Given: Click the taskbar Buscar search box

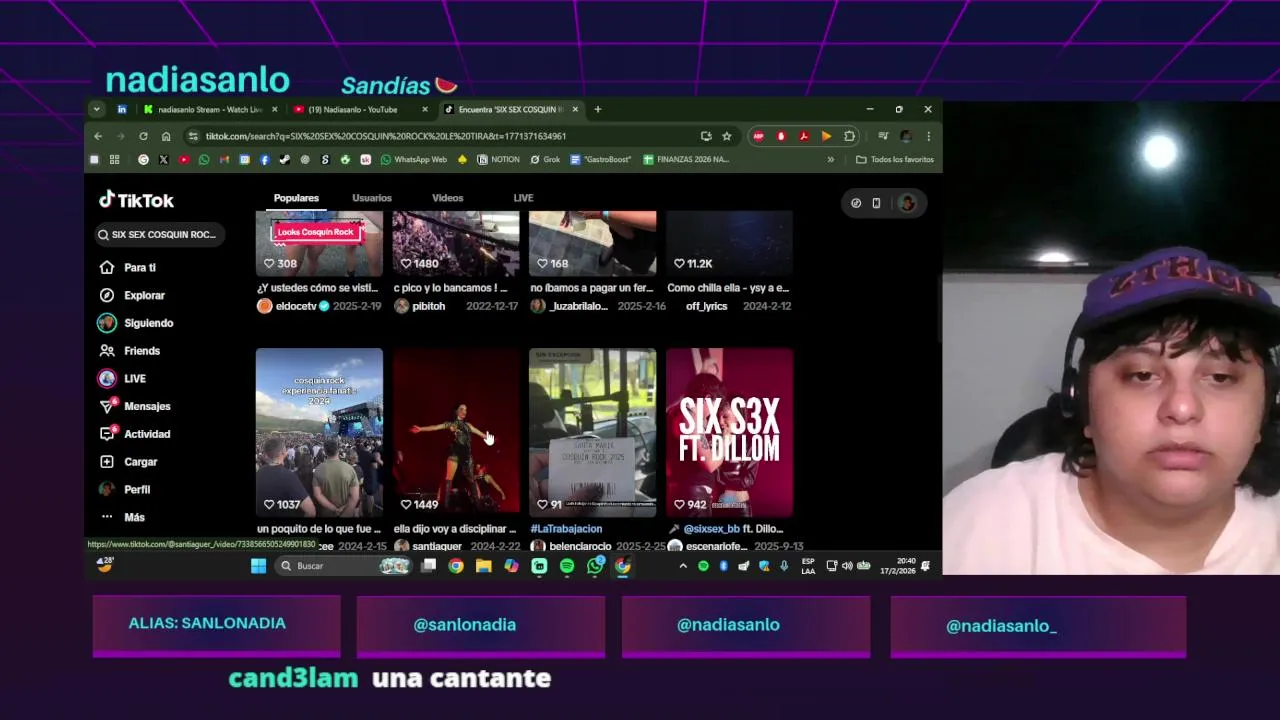Looking at the screenshot, I should pos(342,566).
